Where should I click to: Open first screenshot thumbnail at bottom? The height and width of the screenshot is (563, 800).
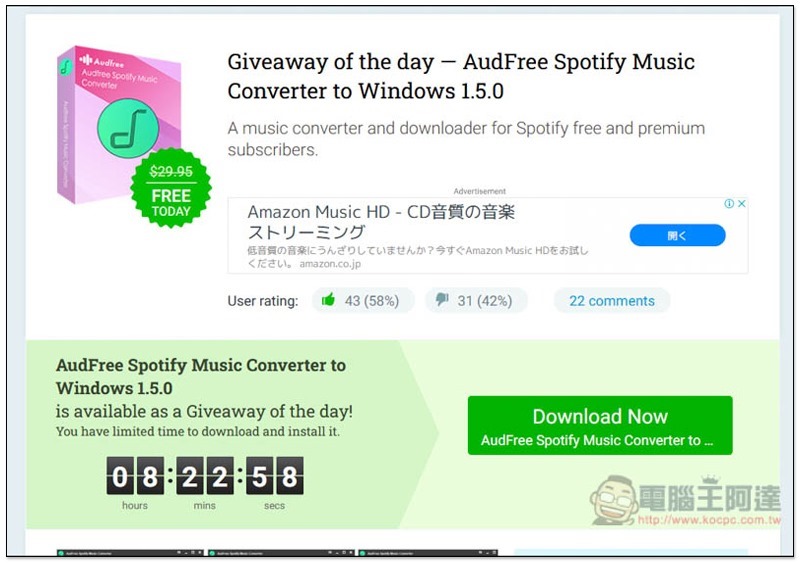tap(130, 553)
